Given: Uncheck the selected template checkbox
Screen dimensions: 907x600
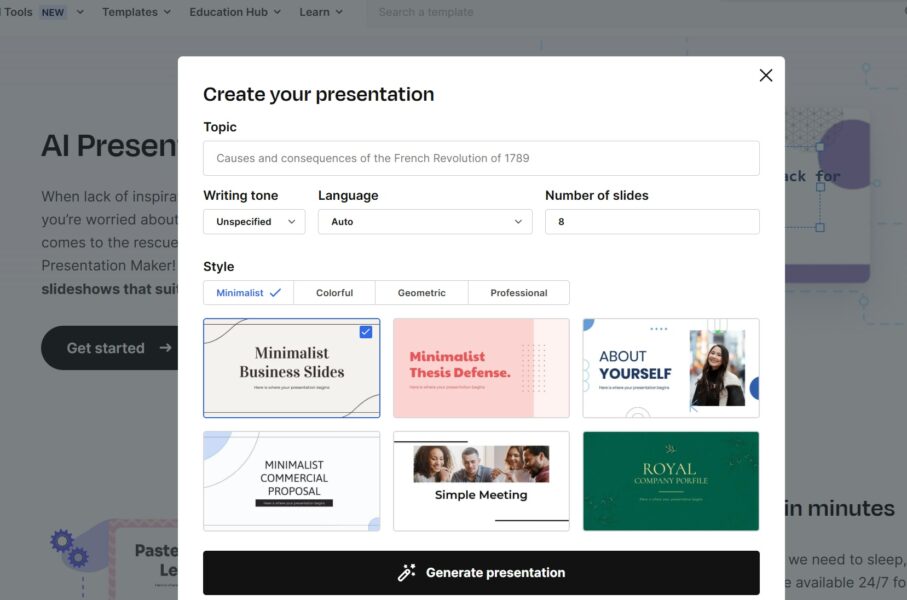Looking at the screenshot, I should coord(366,332).
